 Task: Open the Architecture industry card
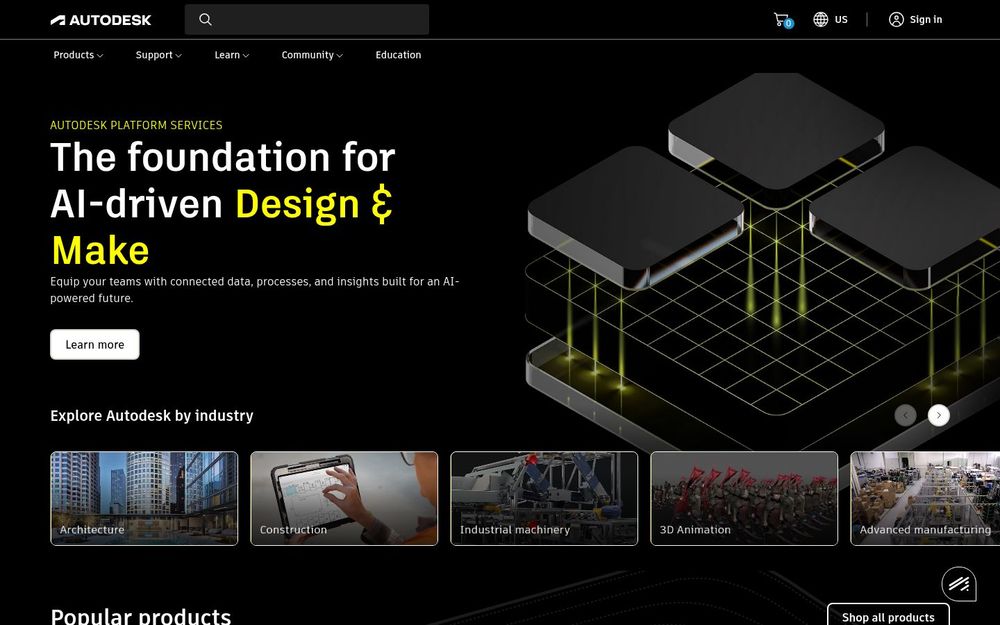click(144, 499)
